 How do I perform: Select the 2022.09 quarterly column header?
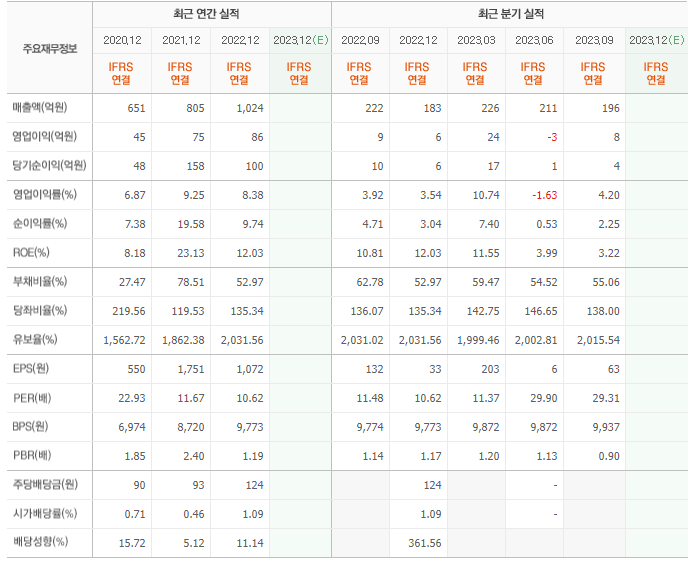click(x=360, y=40)
